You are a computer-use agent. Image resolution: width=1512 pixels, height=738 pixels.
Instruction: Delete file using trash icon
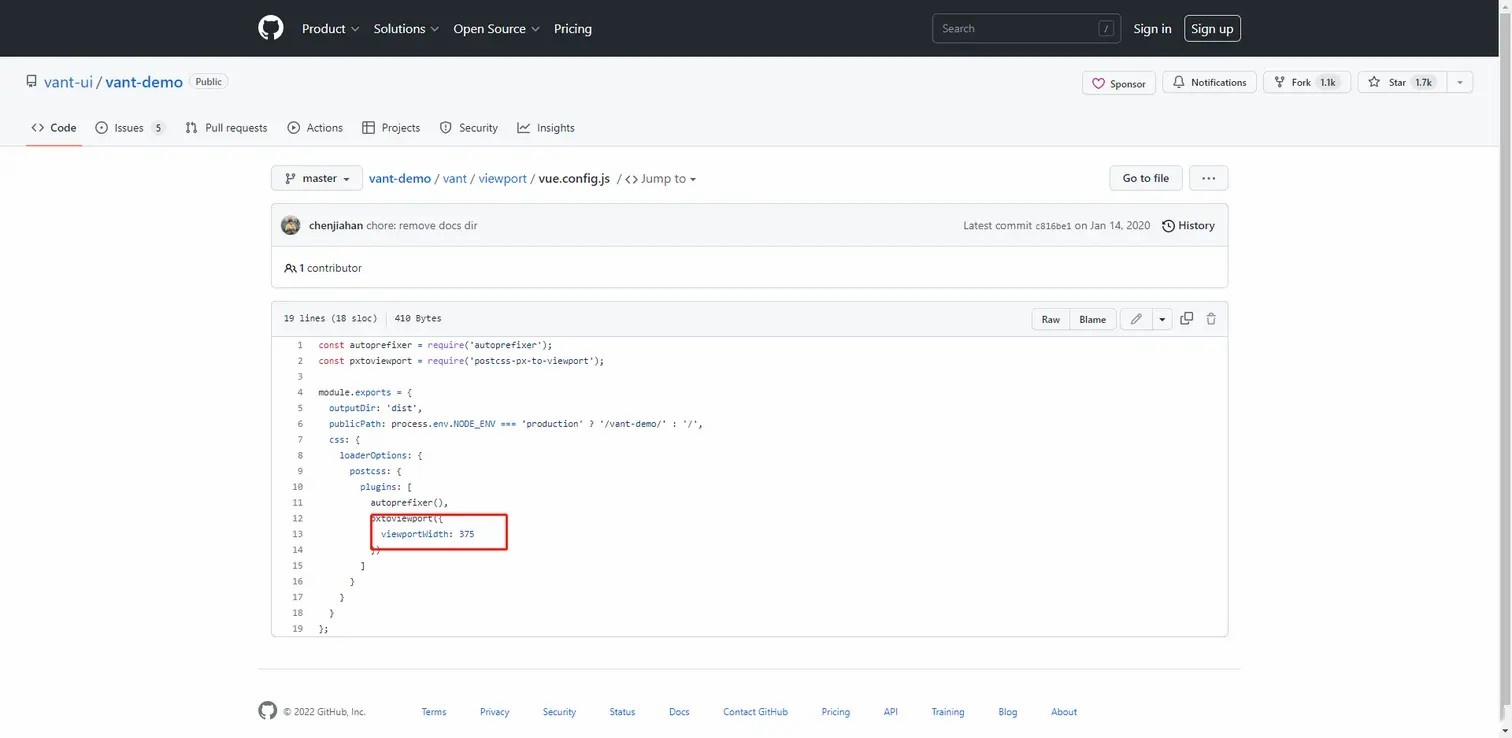pyautogui.click(x=1211, y=319)
